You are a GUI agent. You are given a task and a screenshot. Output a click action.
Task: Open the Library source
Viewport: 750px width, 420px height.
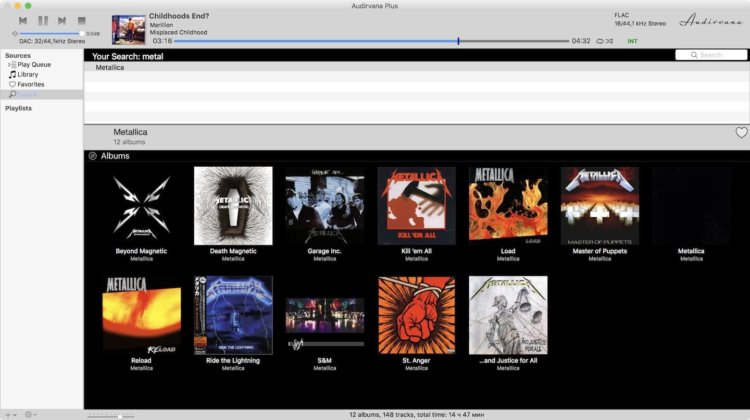tap(28, 75)
